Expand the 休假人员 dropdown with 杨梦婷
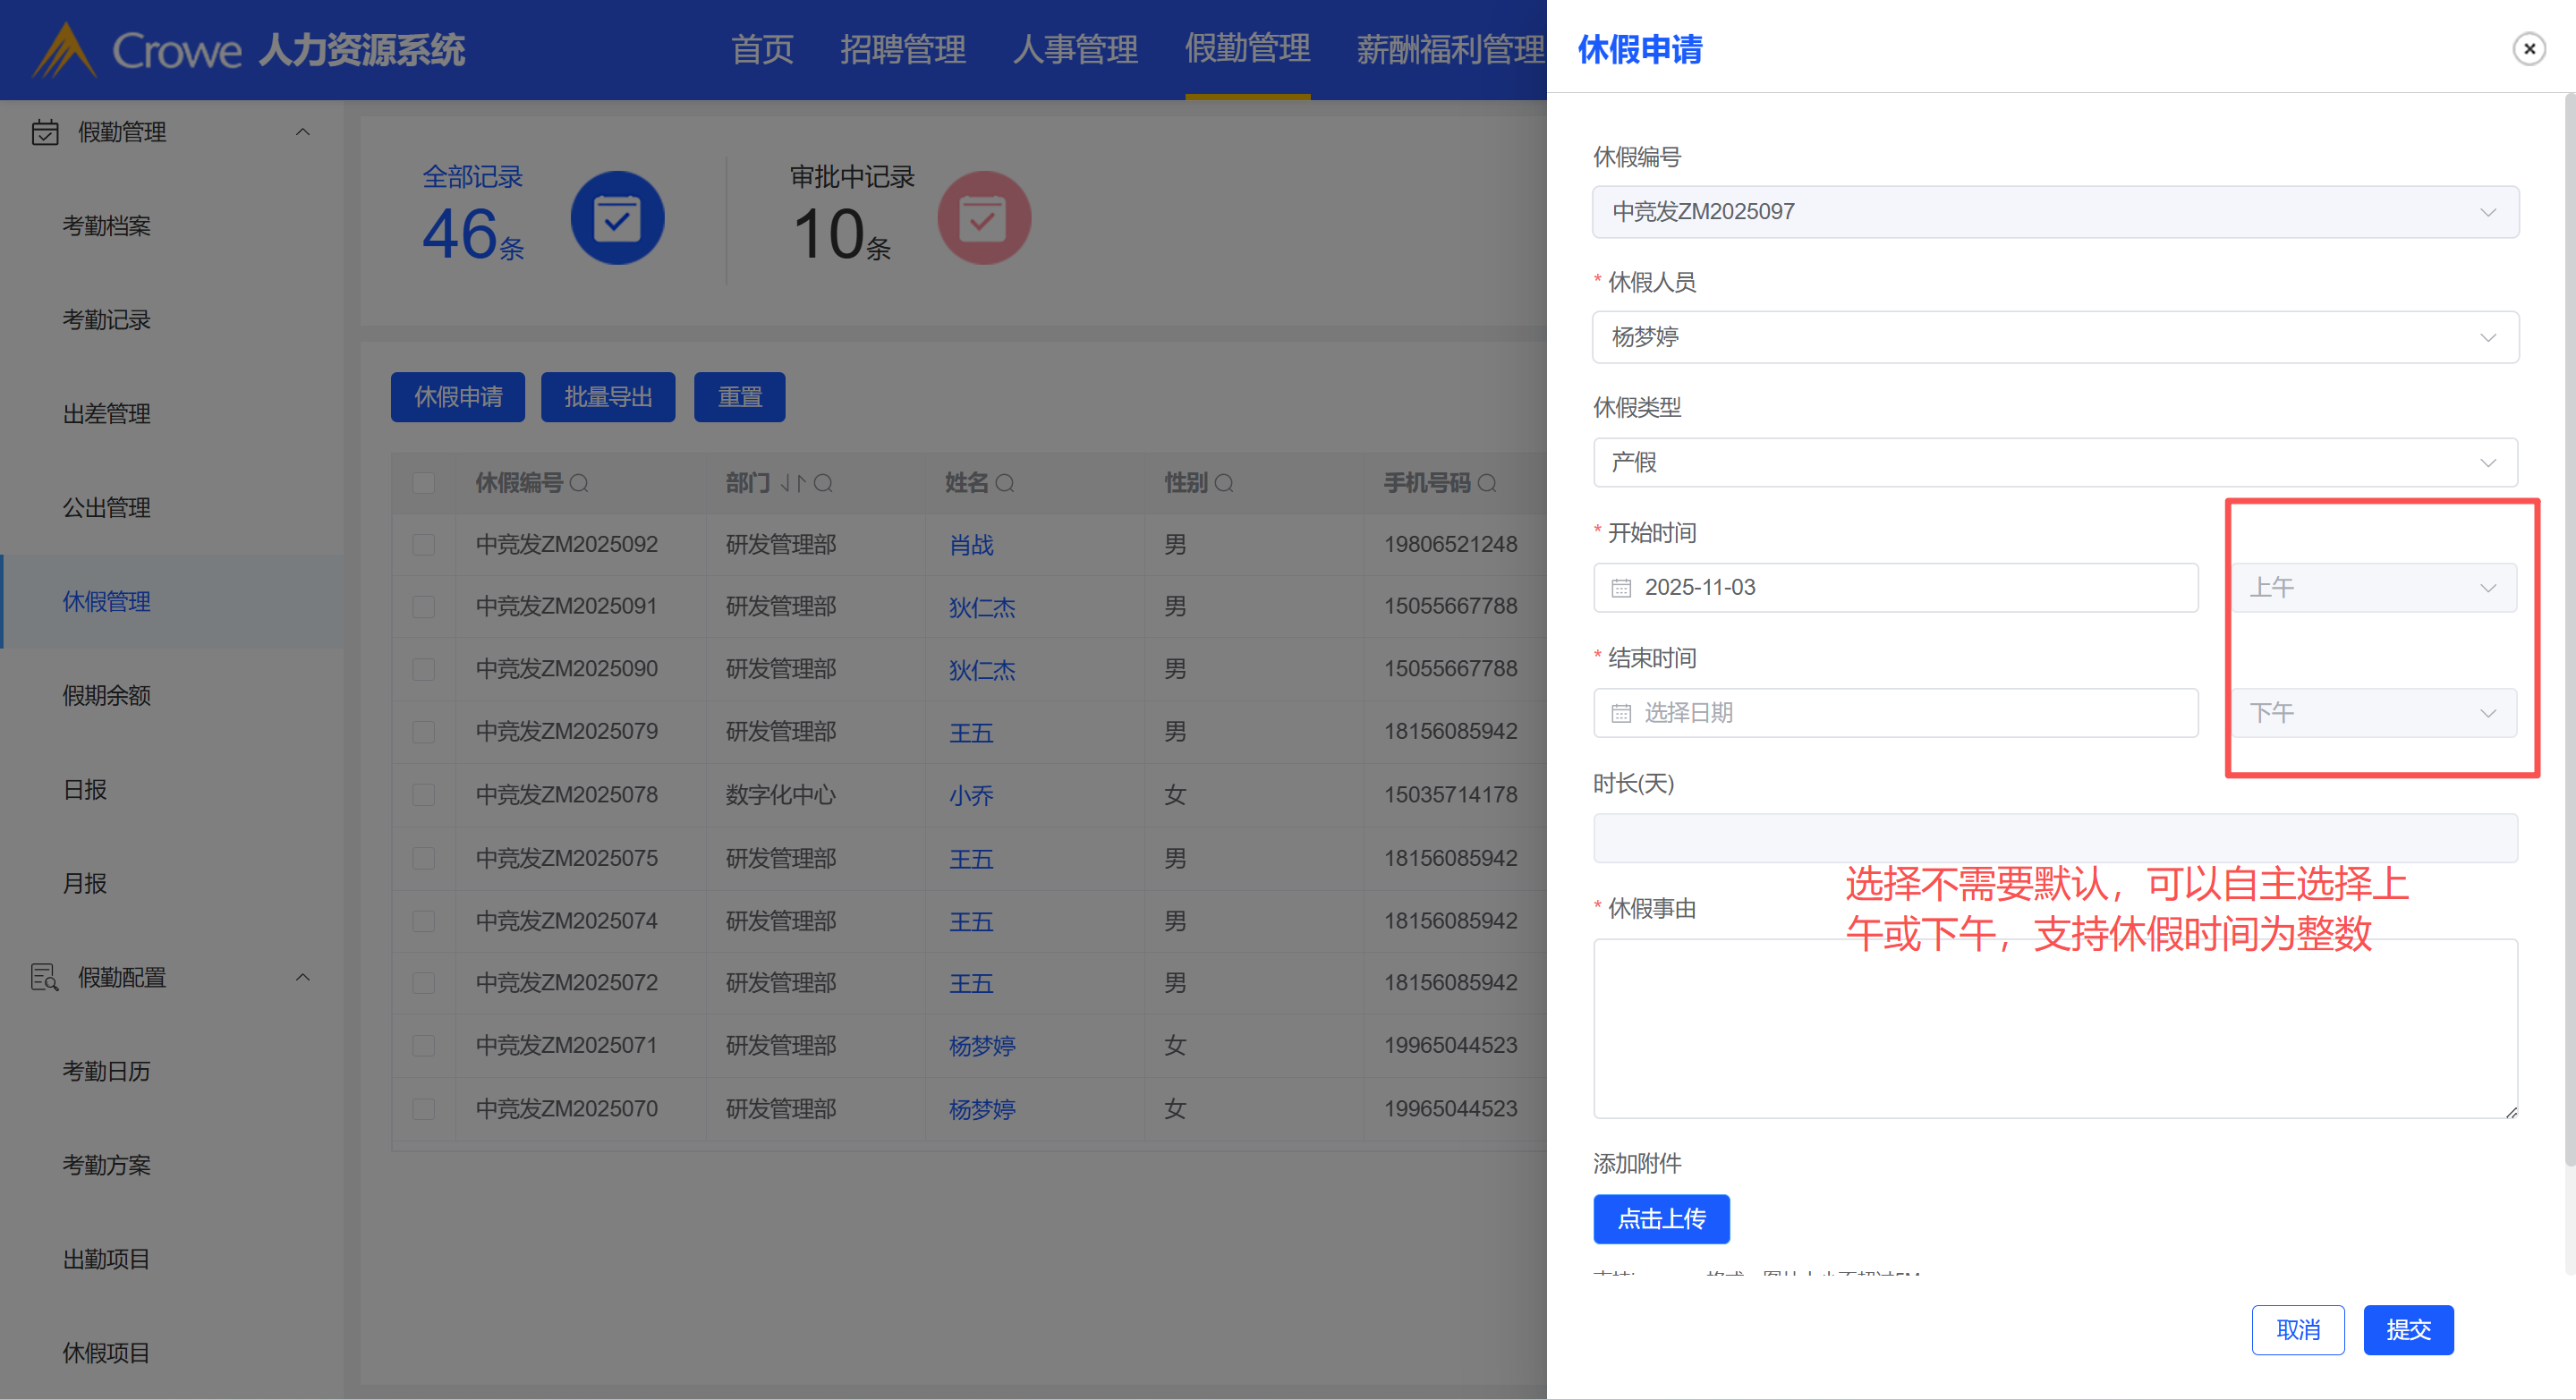Image resolution: width=2576 pixels, height=1400 pixels. click(2054, 337)
